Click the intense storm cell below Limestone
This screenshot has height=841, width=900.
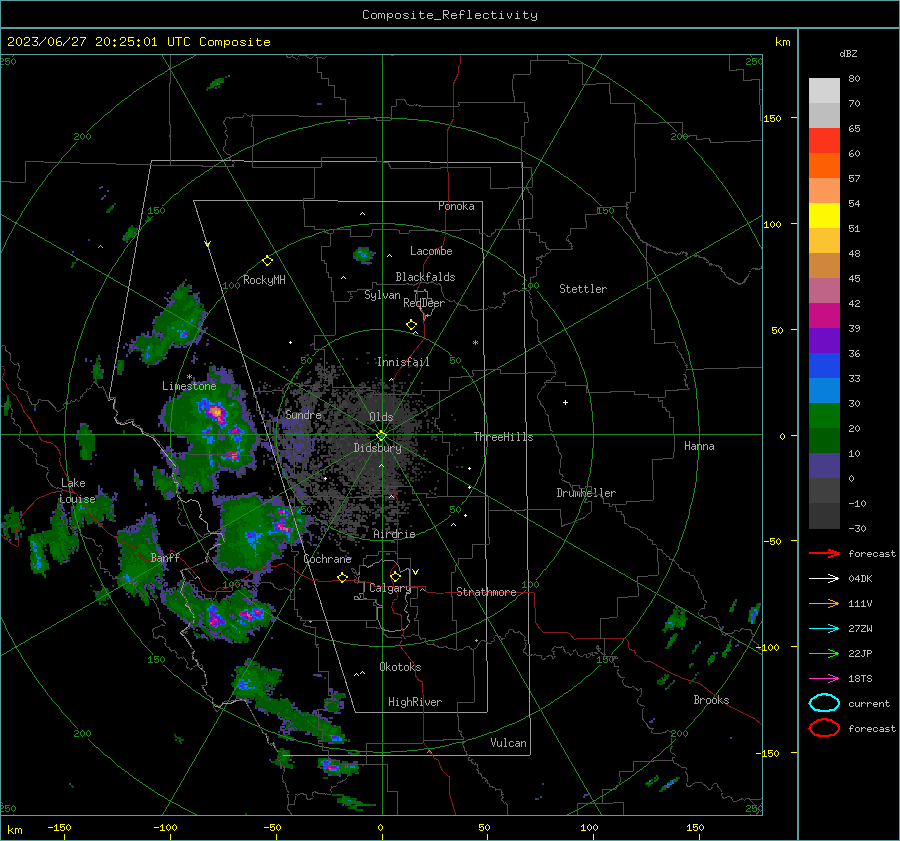(216, 412)
